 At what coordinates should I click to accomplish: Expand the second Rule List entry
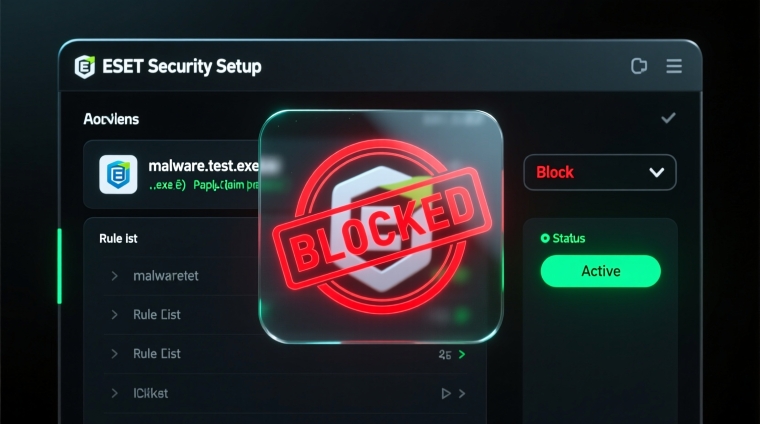tap(114, 354)
